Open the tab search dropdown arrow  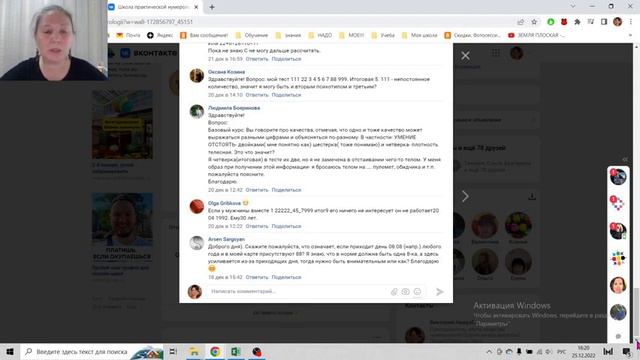pyautogui.click(x=573, y=7)
